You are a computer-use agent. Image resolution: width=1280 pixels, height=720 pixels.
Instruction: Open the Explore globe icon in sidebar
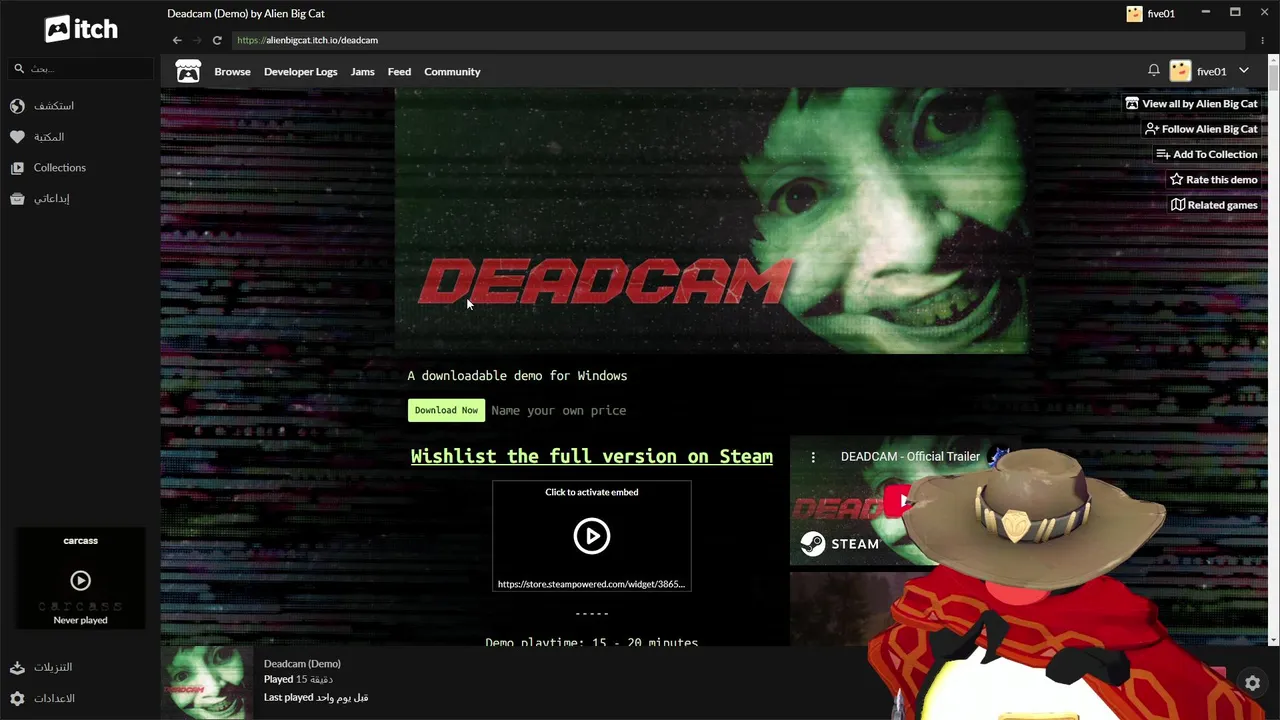click(x=17, y=106)
